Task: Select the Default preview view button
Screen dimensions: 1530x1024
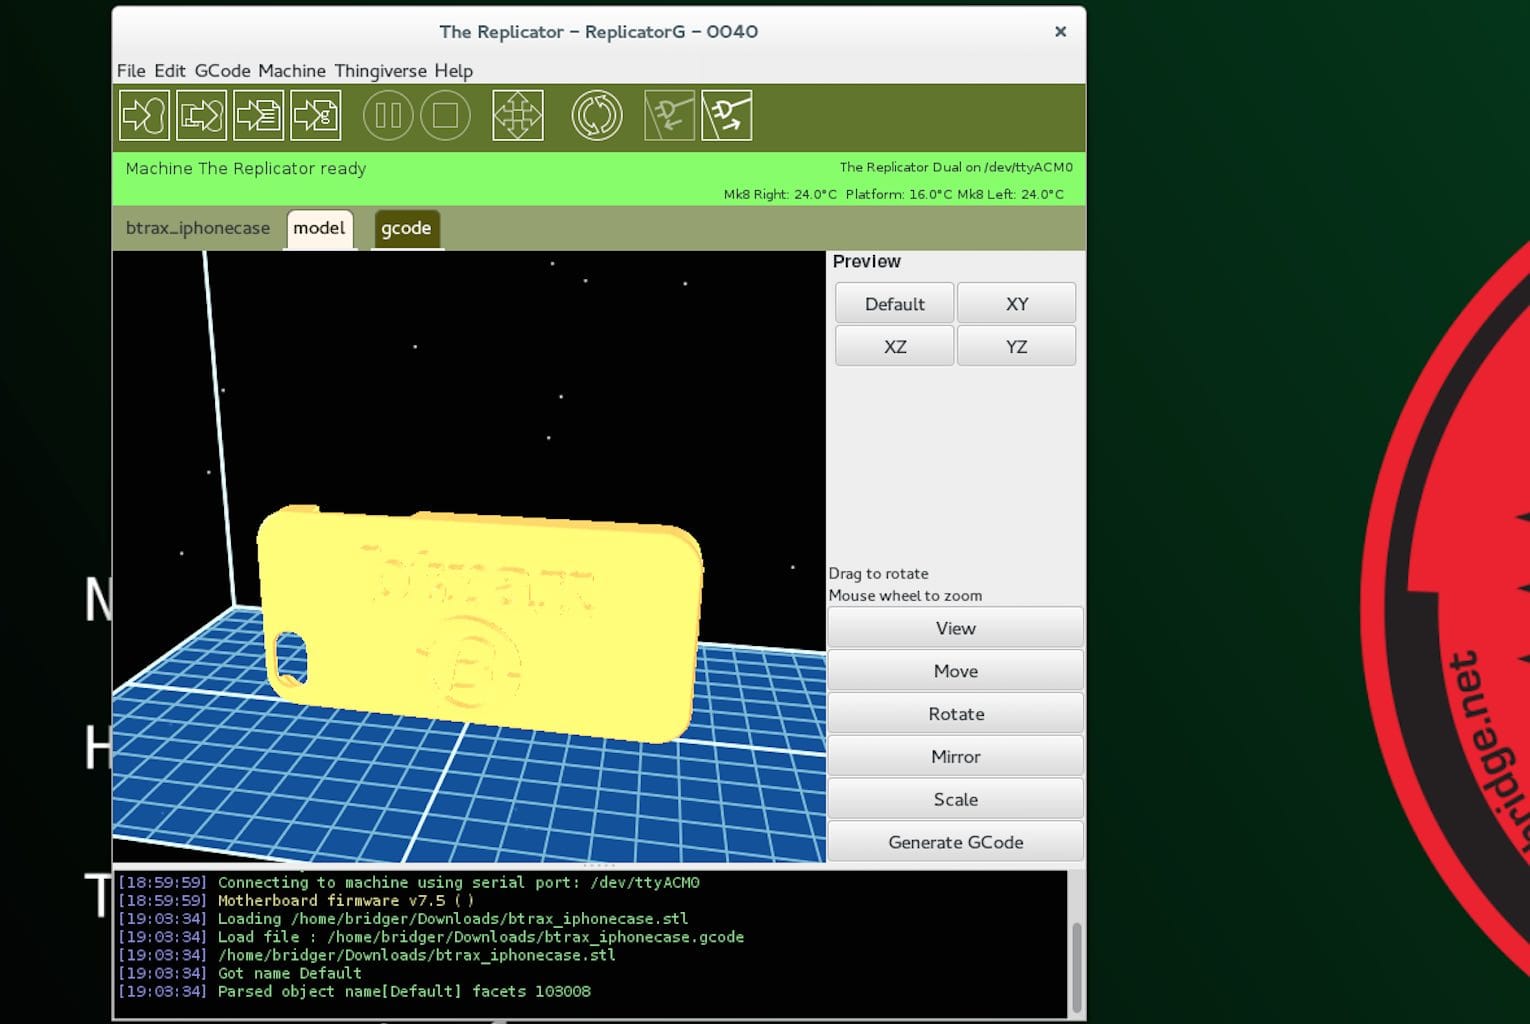Action: pyautogui.click(x=894, y=303)
